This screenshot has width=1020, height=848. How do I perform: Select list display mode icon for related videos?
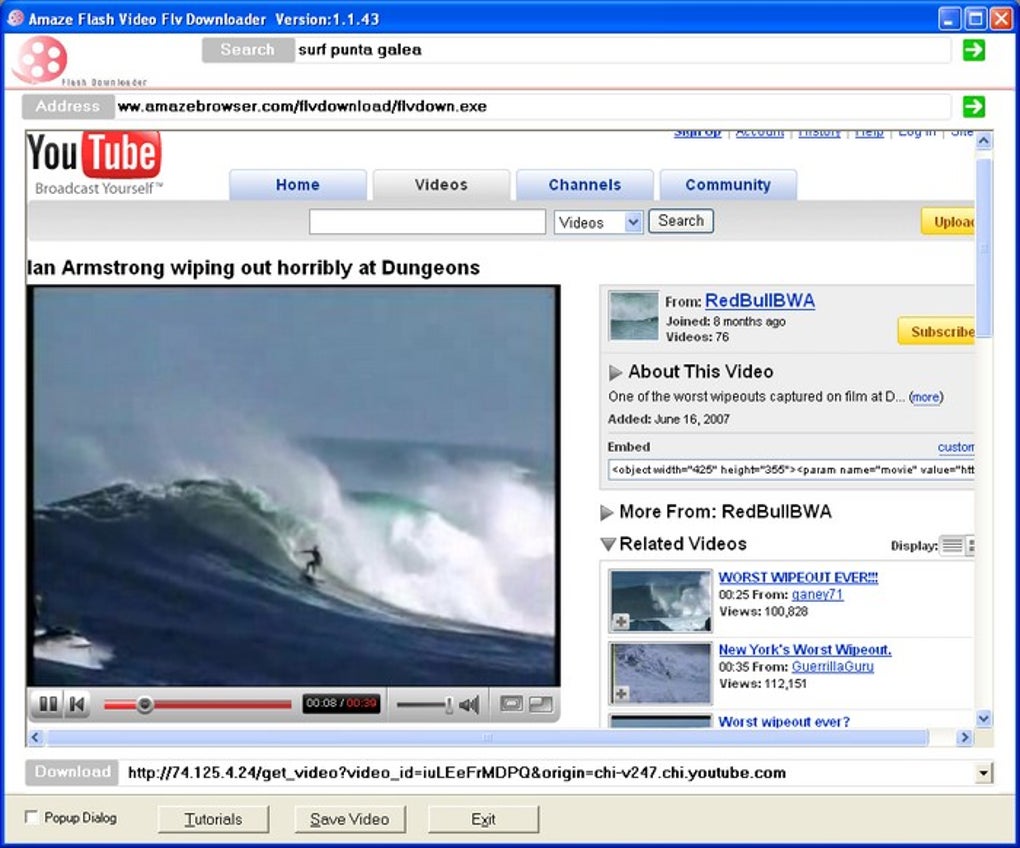952,545
